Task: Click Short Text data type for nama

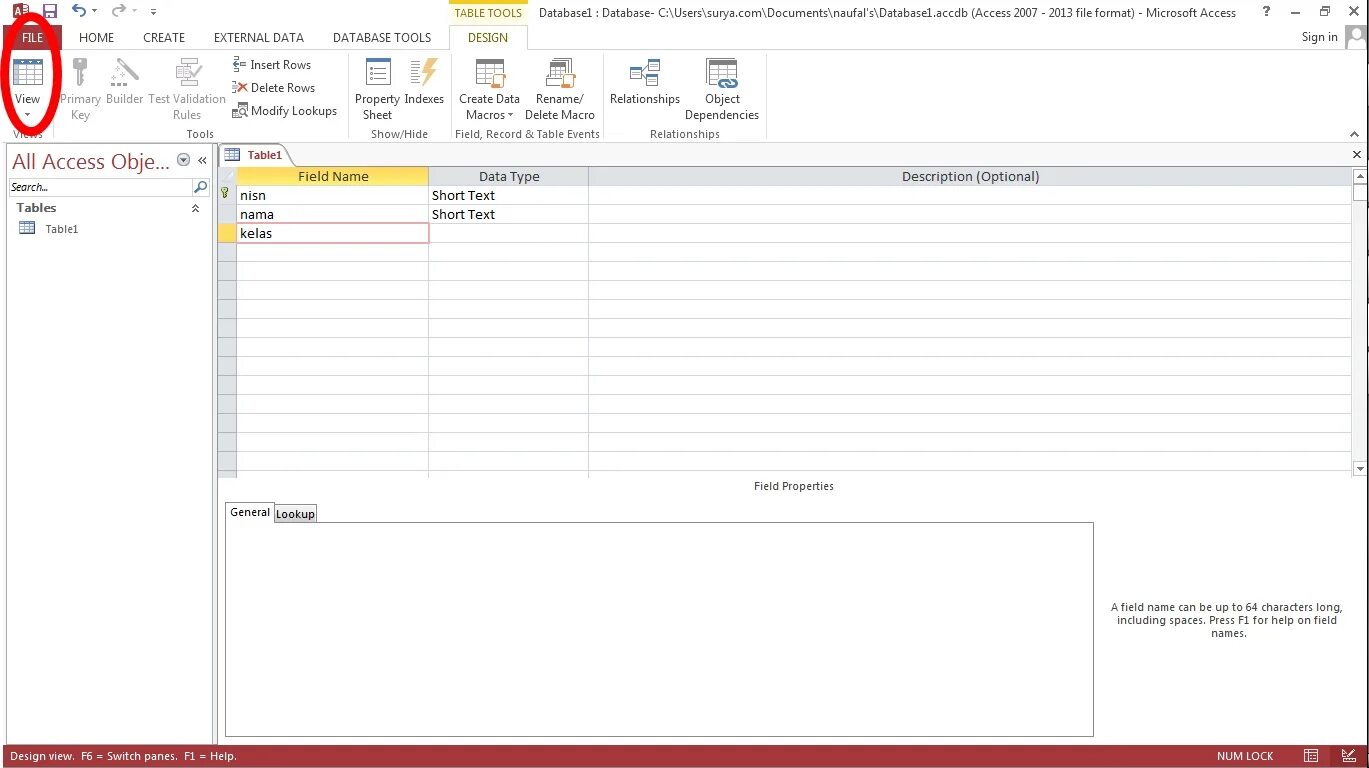Action: point(509,214)
